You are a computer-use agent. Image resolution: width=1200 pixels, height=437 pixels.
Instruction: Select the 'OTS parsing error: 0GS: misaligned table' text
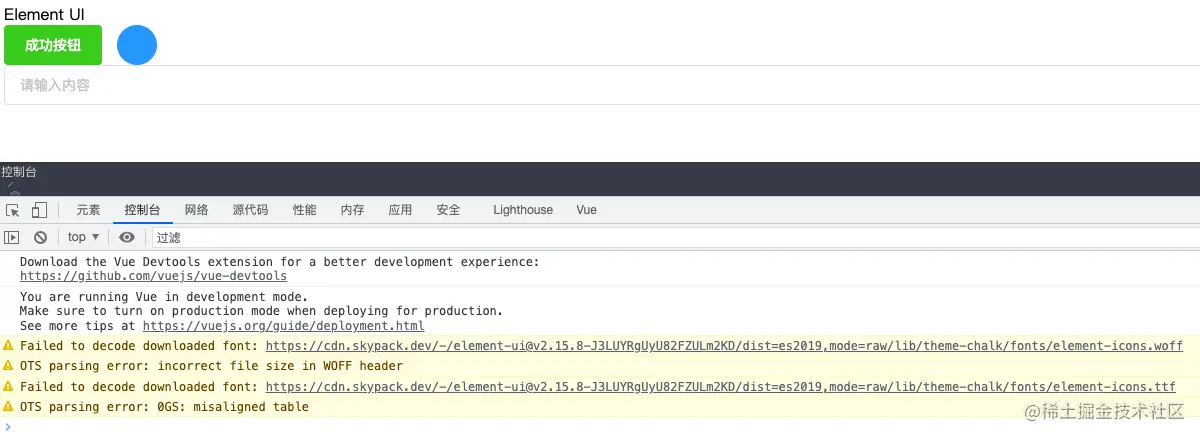tap(164, 407)
